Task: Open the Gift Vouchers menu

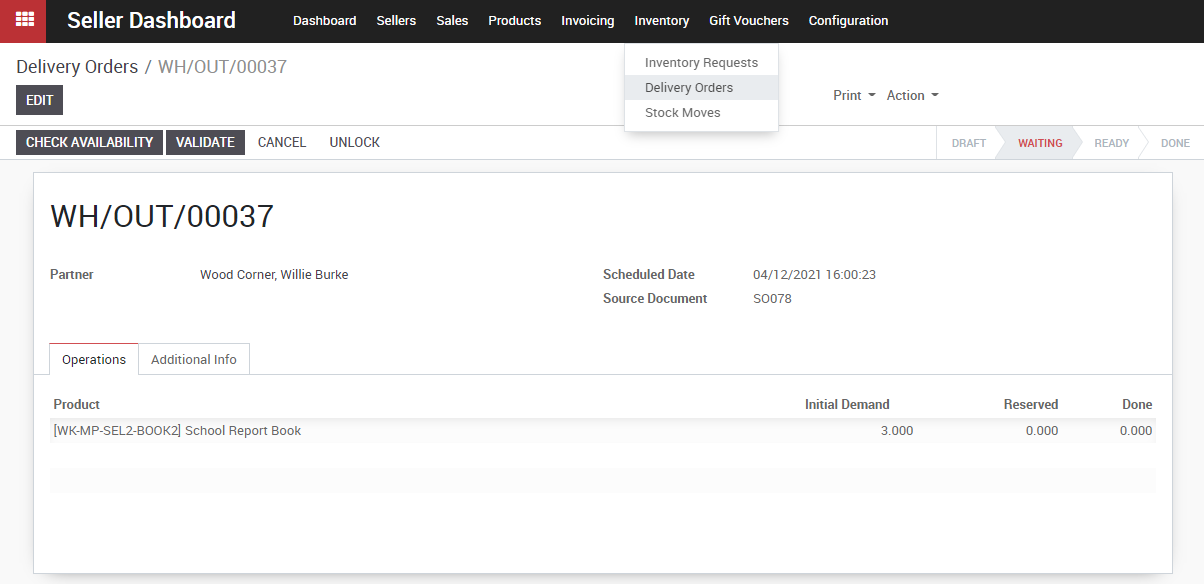Action: [749, 20]
